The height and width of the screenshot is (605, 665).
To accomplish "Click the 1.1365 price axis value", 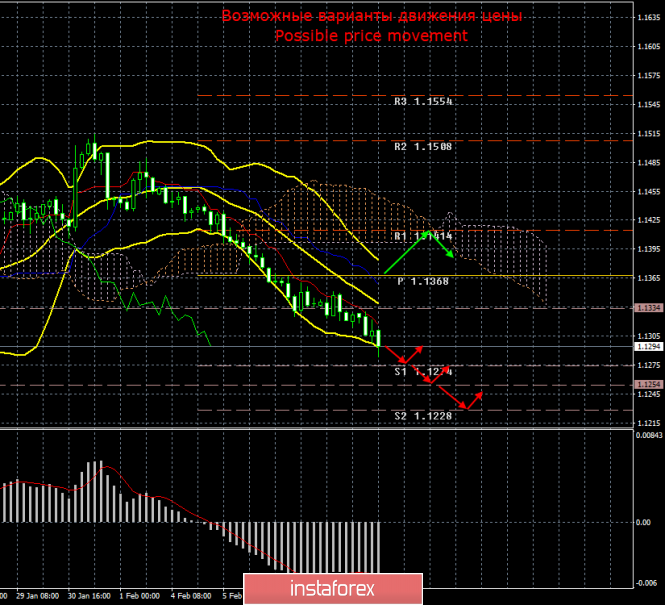I will [649, 278].
